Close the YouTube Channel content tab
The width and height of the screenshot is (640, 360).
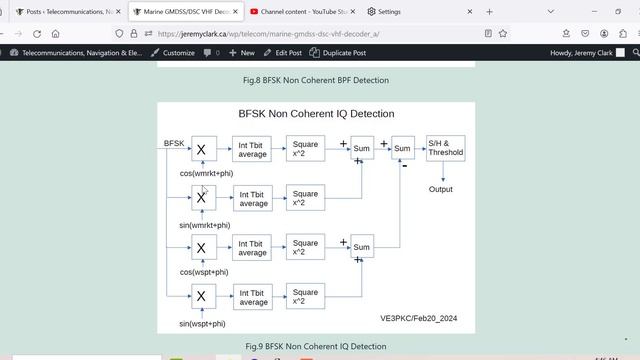pos(353,12)
